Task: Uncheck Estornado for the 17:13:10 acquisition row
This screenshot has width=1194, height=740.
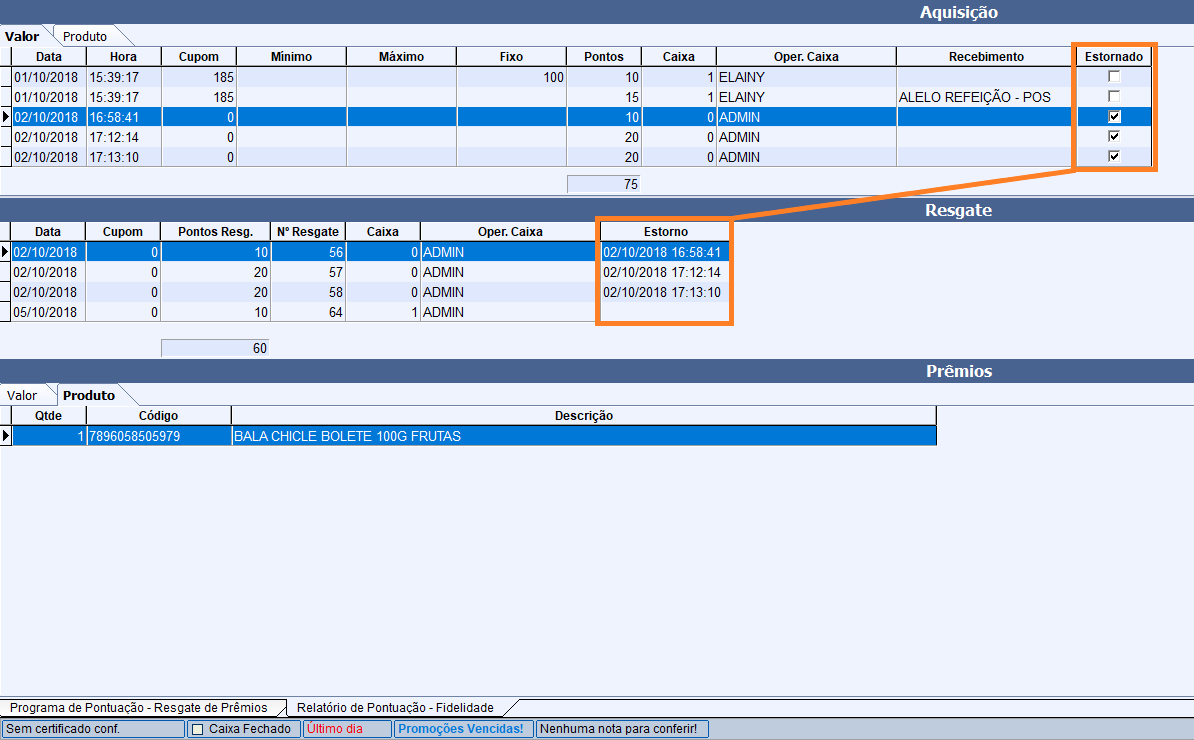Action: [1114, 157]
